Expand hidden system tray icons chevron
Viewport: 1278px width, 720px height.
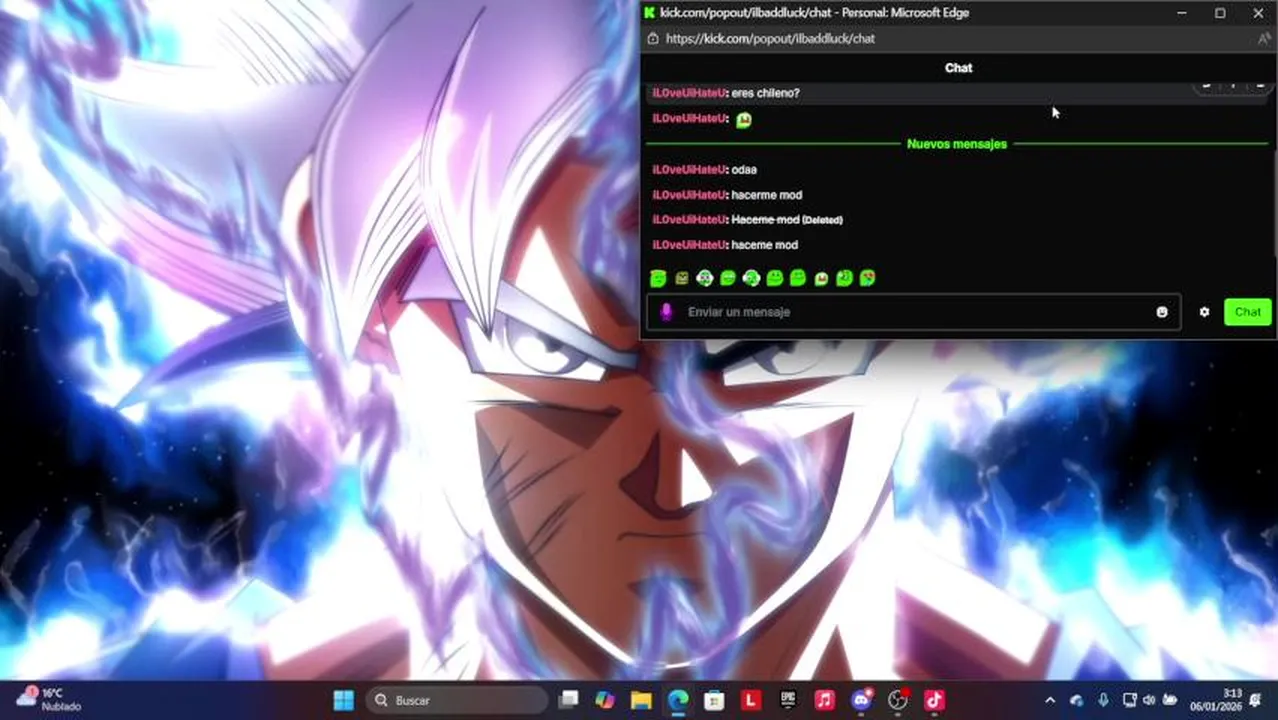(x=1049, y=701)
